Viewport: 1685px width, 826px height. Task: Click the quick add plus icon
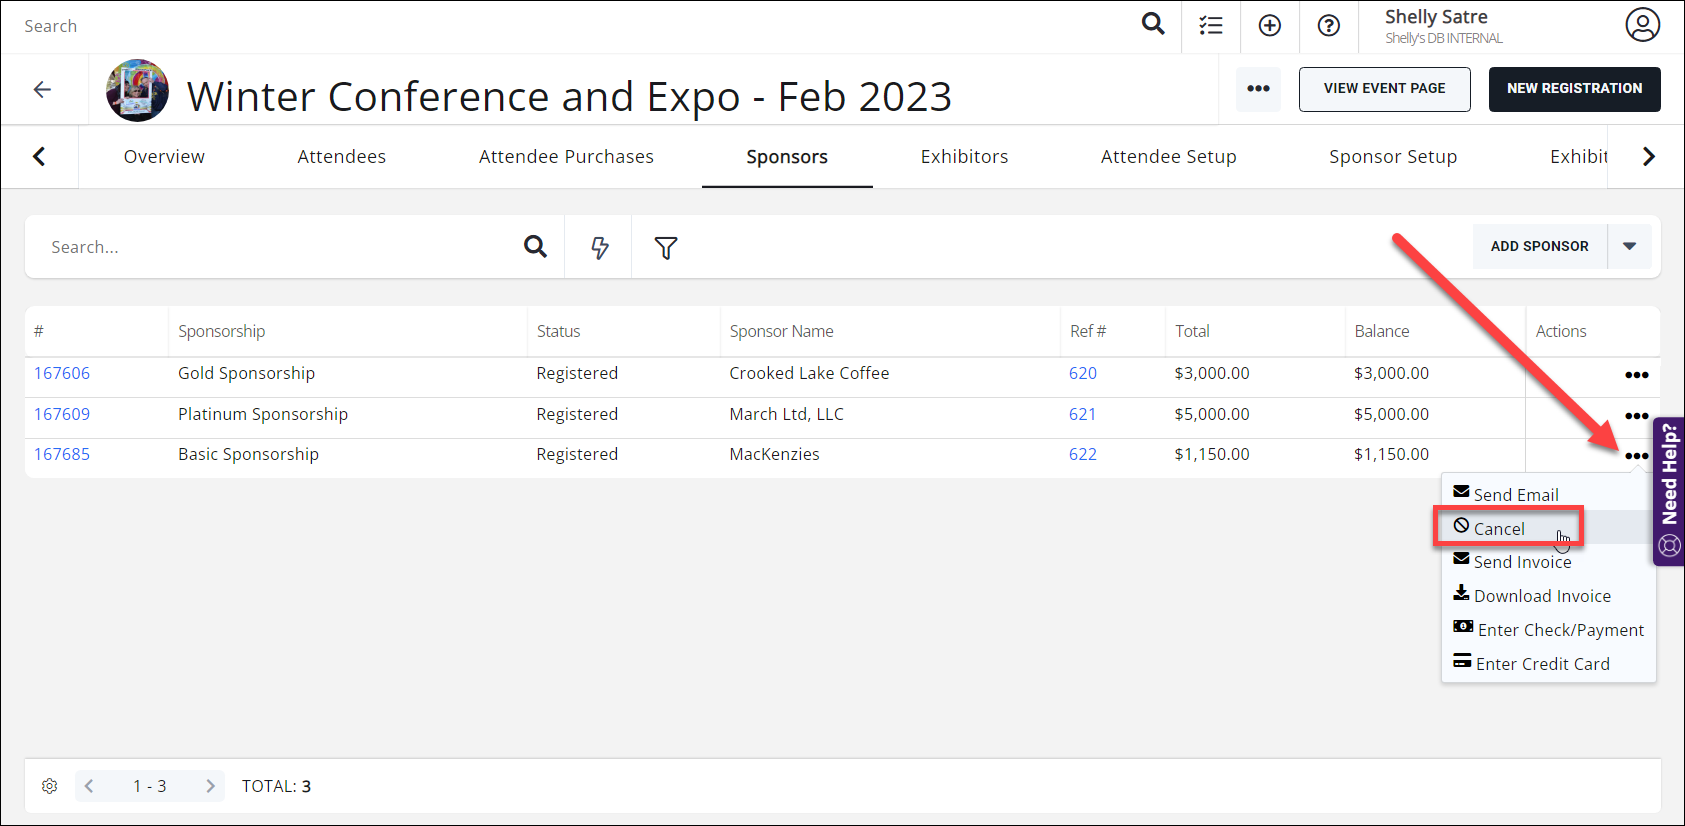click(1270, 26)
